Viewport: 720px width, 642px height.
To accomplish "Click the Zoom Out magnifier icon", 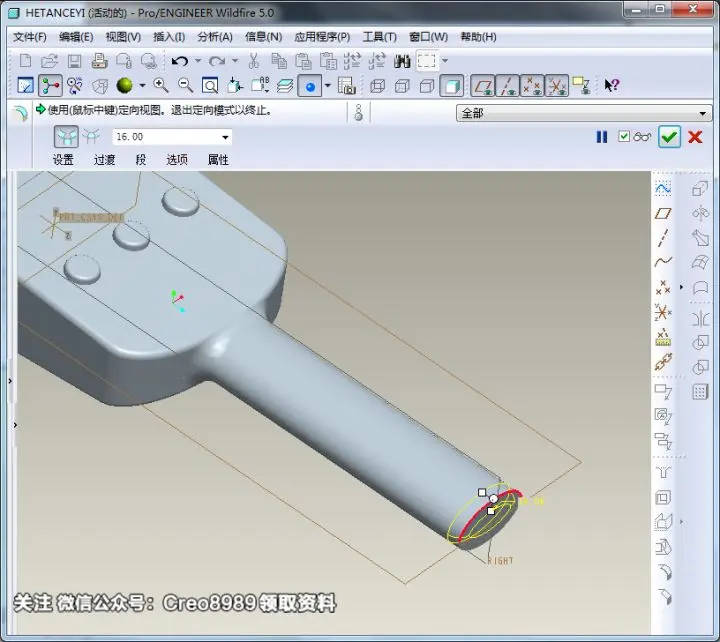I will (185, 85).
